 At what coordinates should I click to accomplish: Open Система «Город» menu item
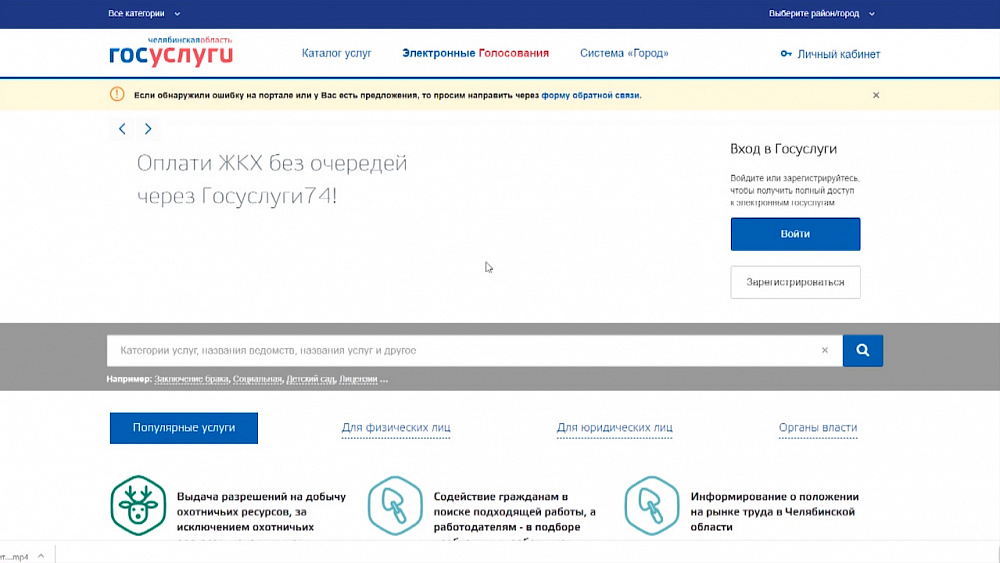tap(624, 53)
